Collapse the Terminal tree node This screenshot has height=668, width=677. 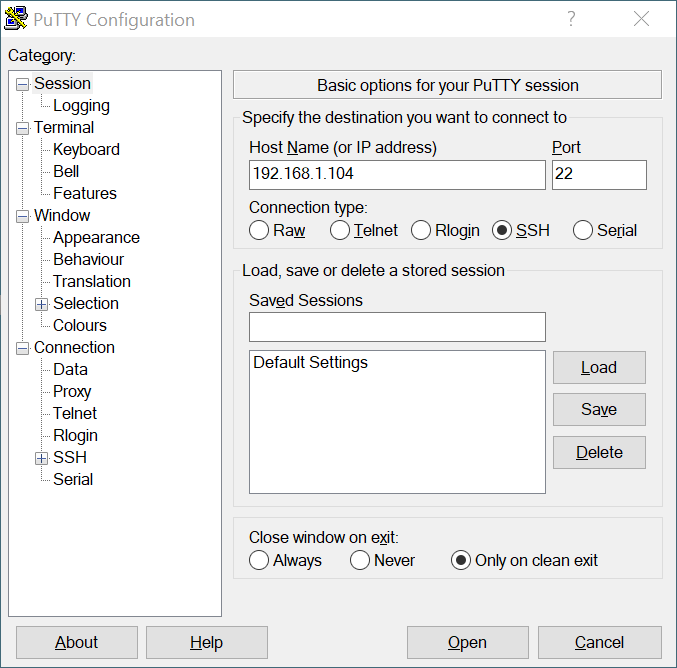pos(22,128)
